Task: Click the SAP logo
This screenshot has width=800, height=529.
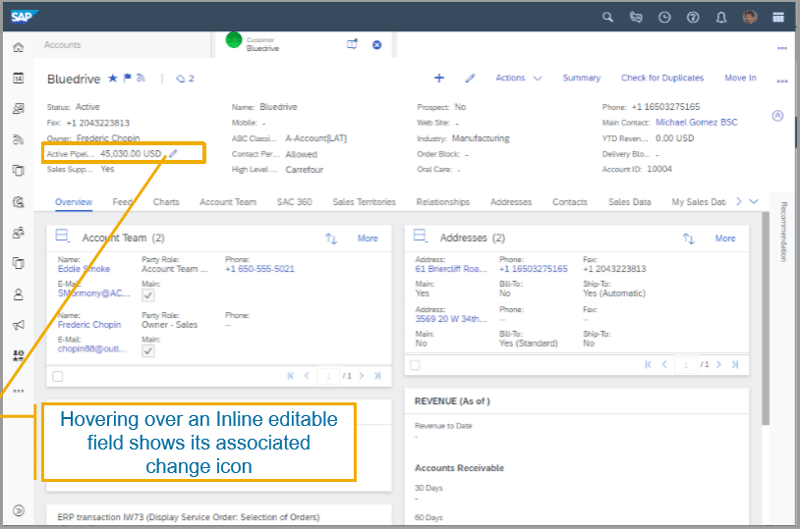Action: tap(22, 17)
